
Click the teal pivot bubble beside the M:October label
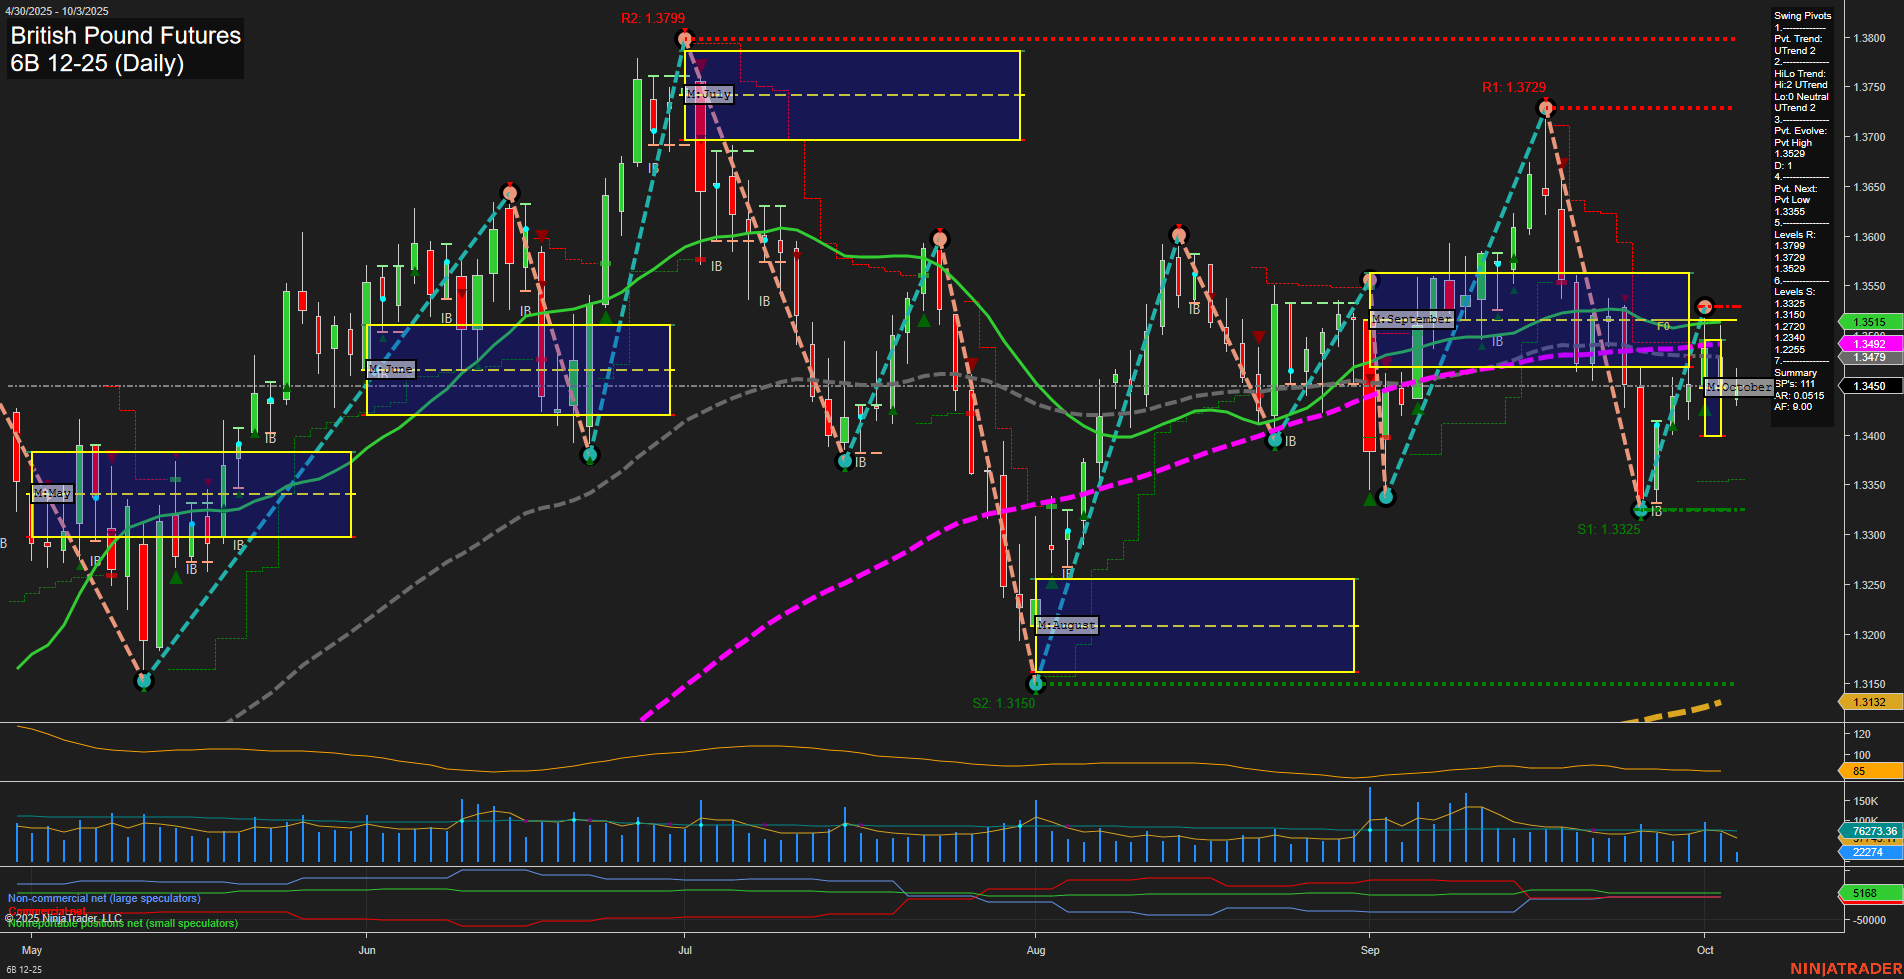click(1704, 308)
